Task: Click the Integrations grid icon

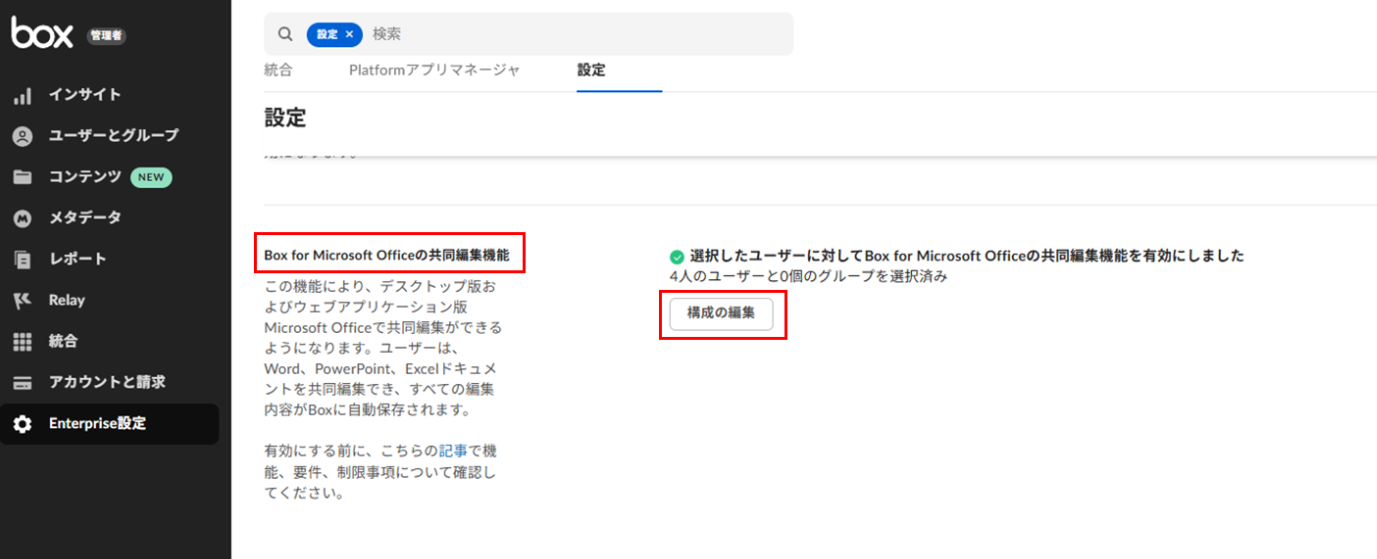Action: pos(22,342)
